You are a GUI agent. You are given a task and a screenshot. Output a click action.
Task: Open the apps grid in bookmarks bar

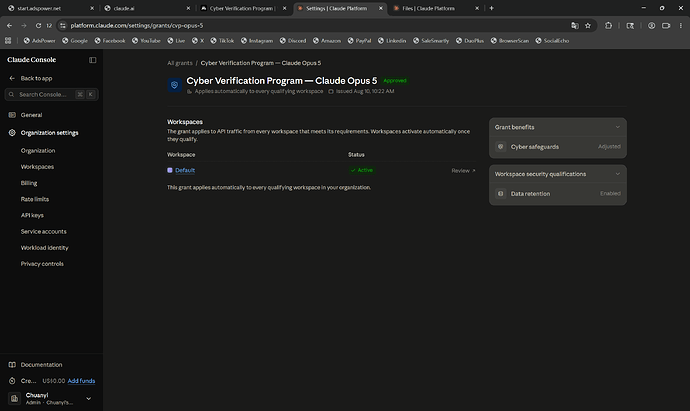(8, 40)
